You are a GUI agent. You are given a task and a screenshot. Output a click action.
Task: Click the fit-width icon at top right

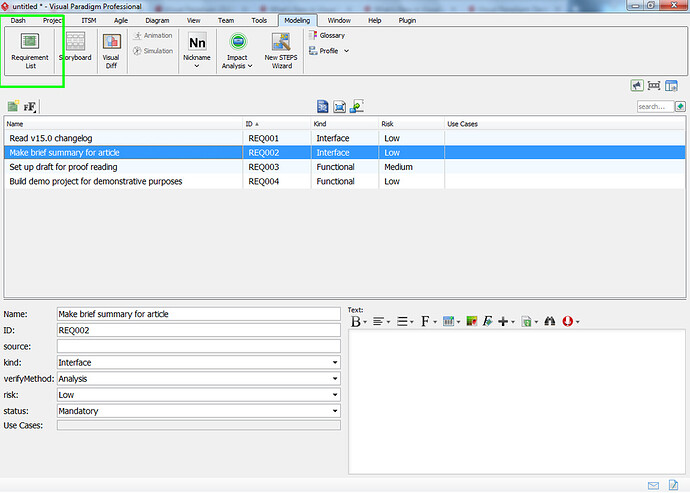[654, 85]
